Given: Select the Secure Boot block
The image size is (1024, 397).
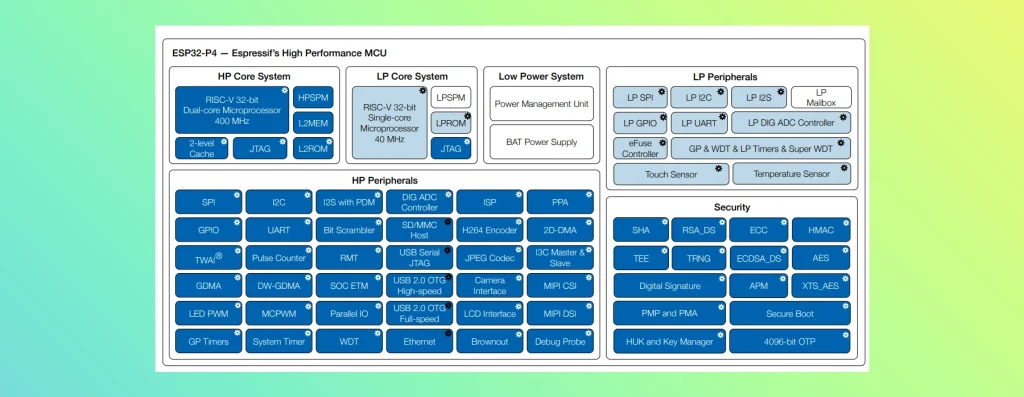Looking at the screenshot, I should (x=790, y=313).
